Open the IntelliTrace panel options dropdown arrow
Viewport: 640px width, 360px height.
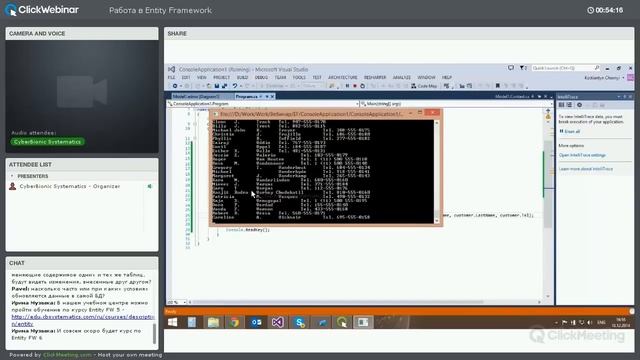[x=619, y=97]
